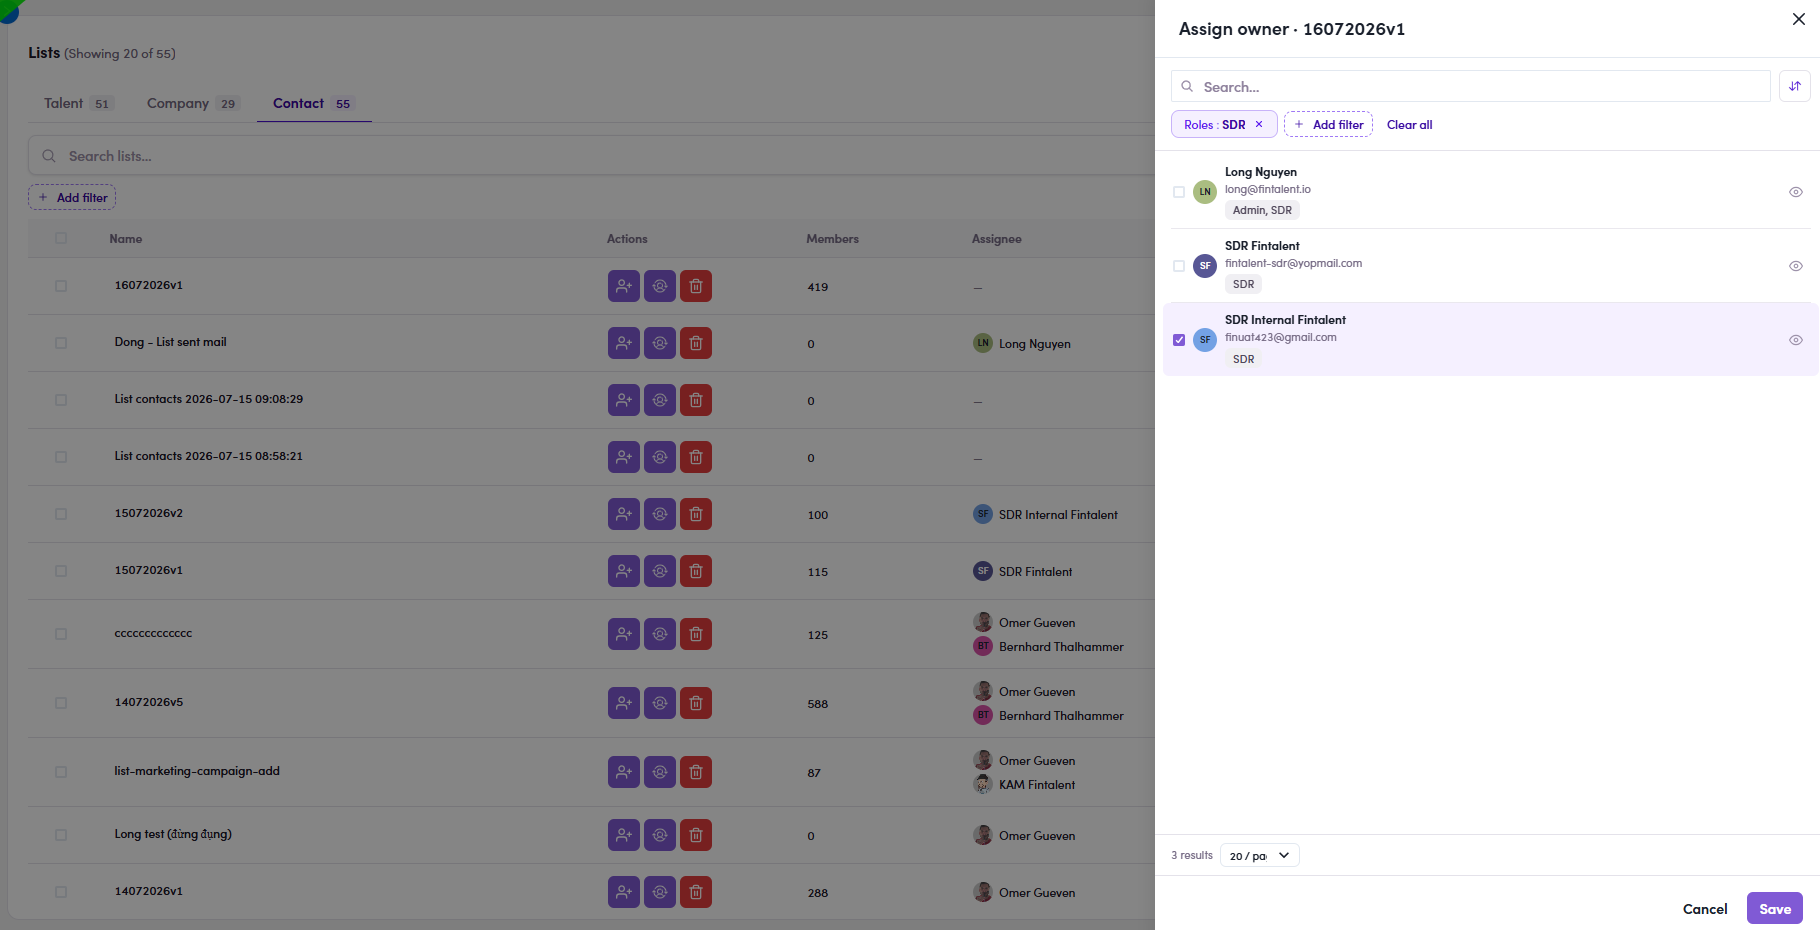Click trash icon for list-marketing-campaign-add row
Image resolution: width=1820 pixels, height=930 pixels.
click(696, 772)
